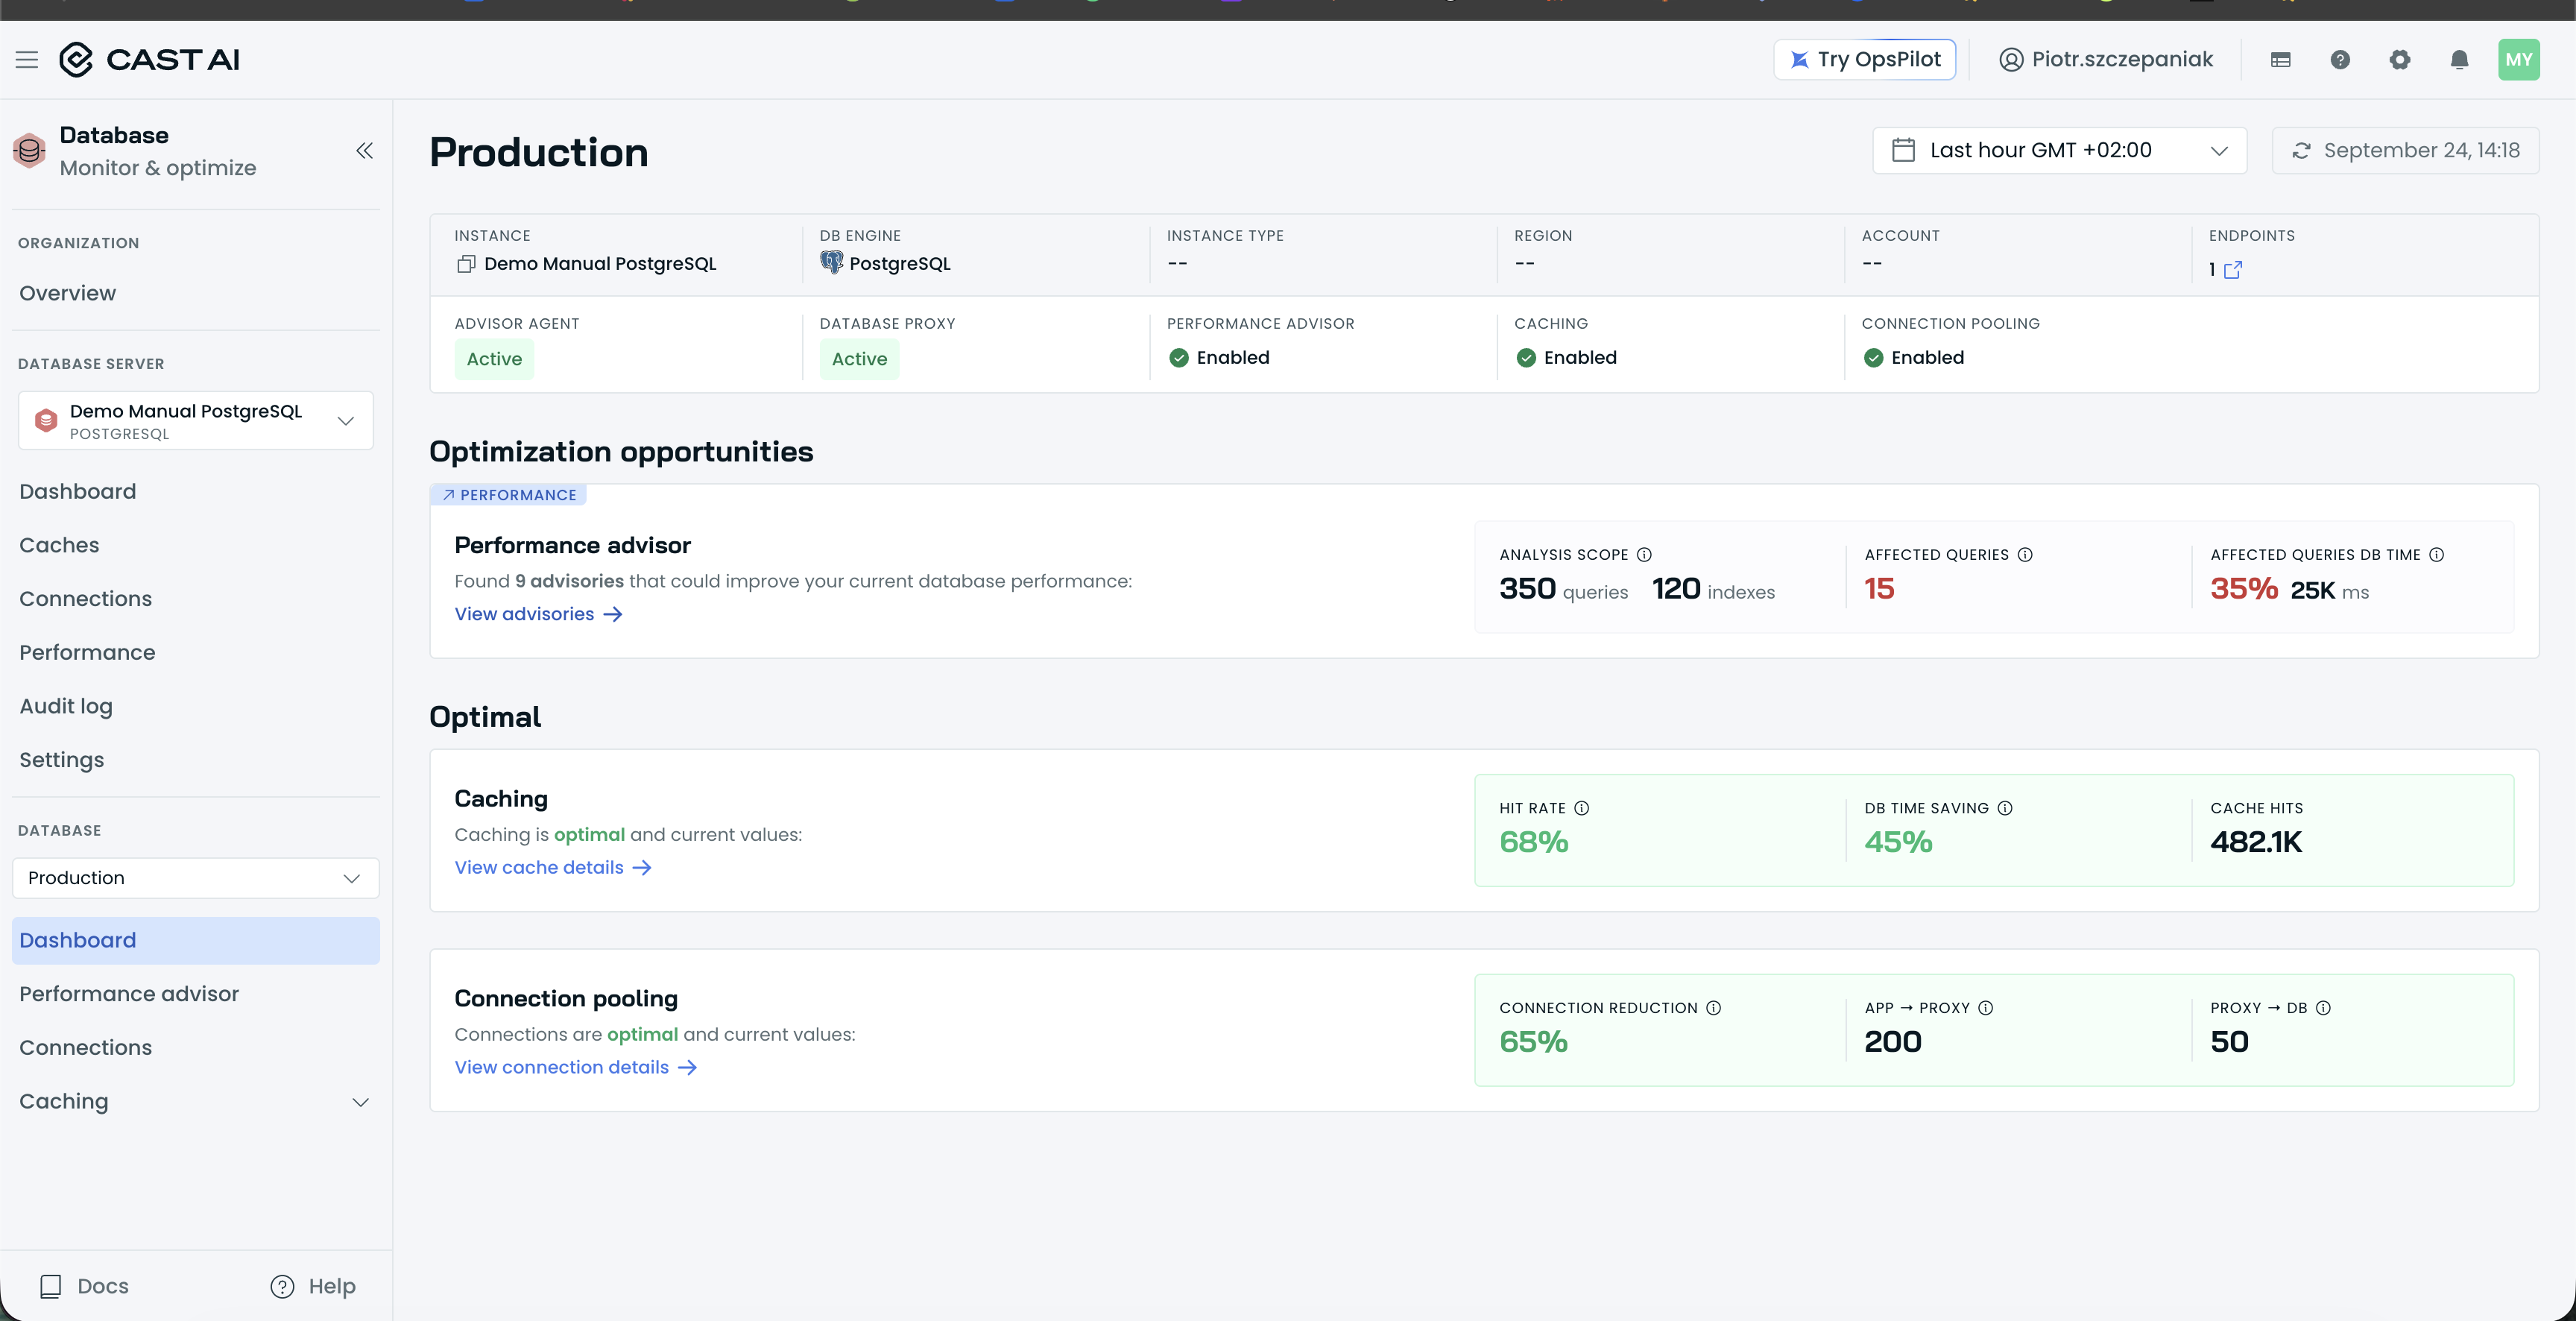Follow the View advisories link

(539, 614)
